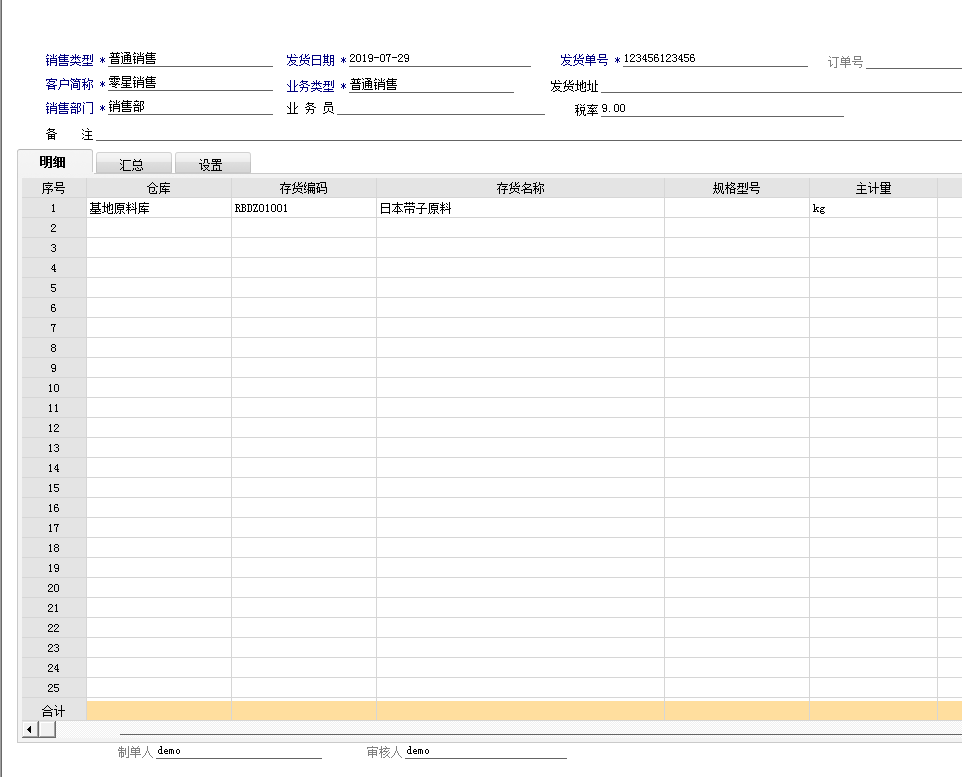Click the 发货单号 label
The image size is (962, 777).
[584, 60]
